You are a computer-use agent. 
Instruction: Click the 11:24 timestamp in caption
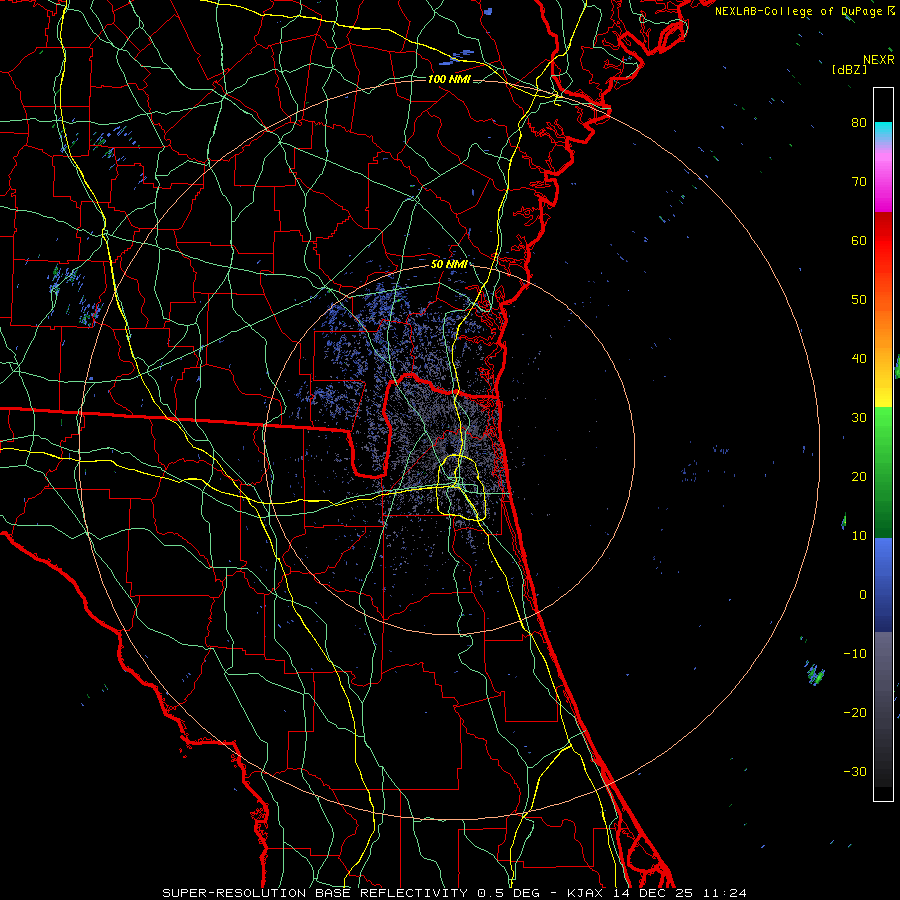[723, 893]
